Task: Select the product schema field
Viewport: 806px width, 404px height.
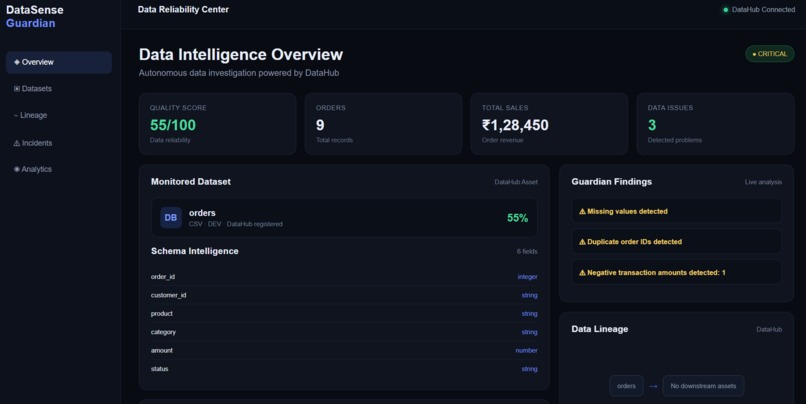Action: [344, 314]
